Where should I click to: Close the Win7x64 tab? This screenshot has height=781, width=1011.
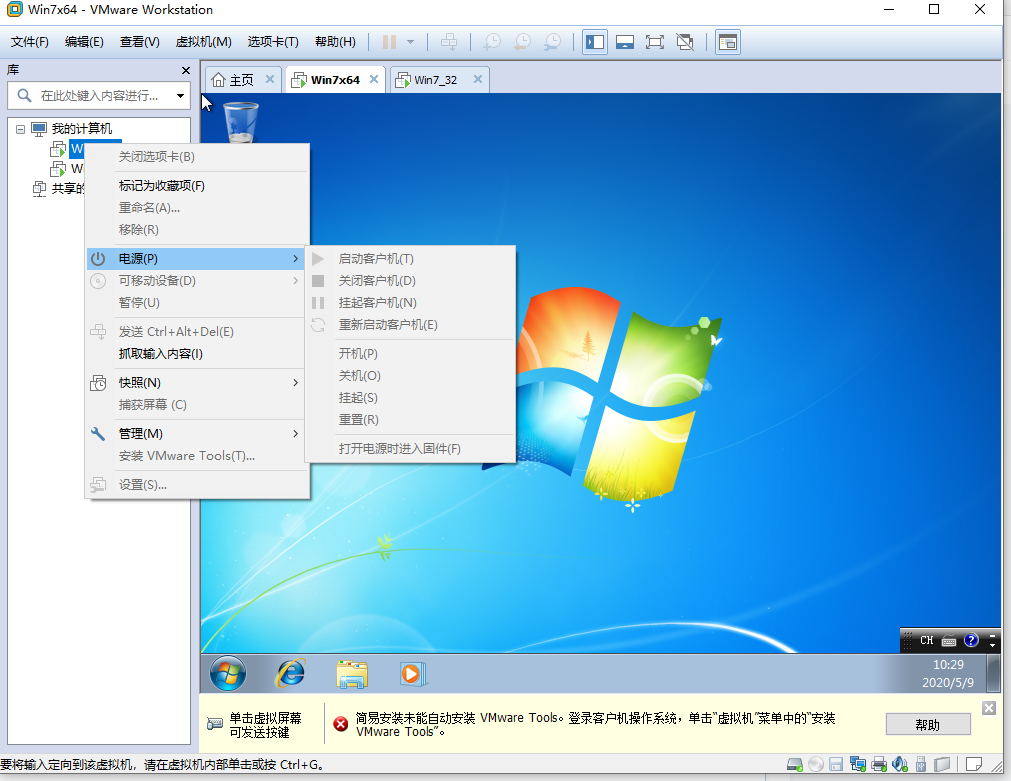(x=374, y=79)
